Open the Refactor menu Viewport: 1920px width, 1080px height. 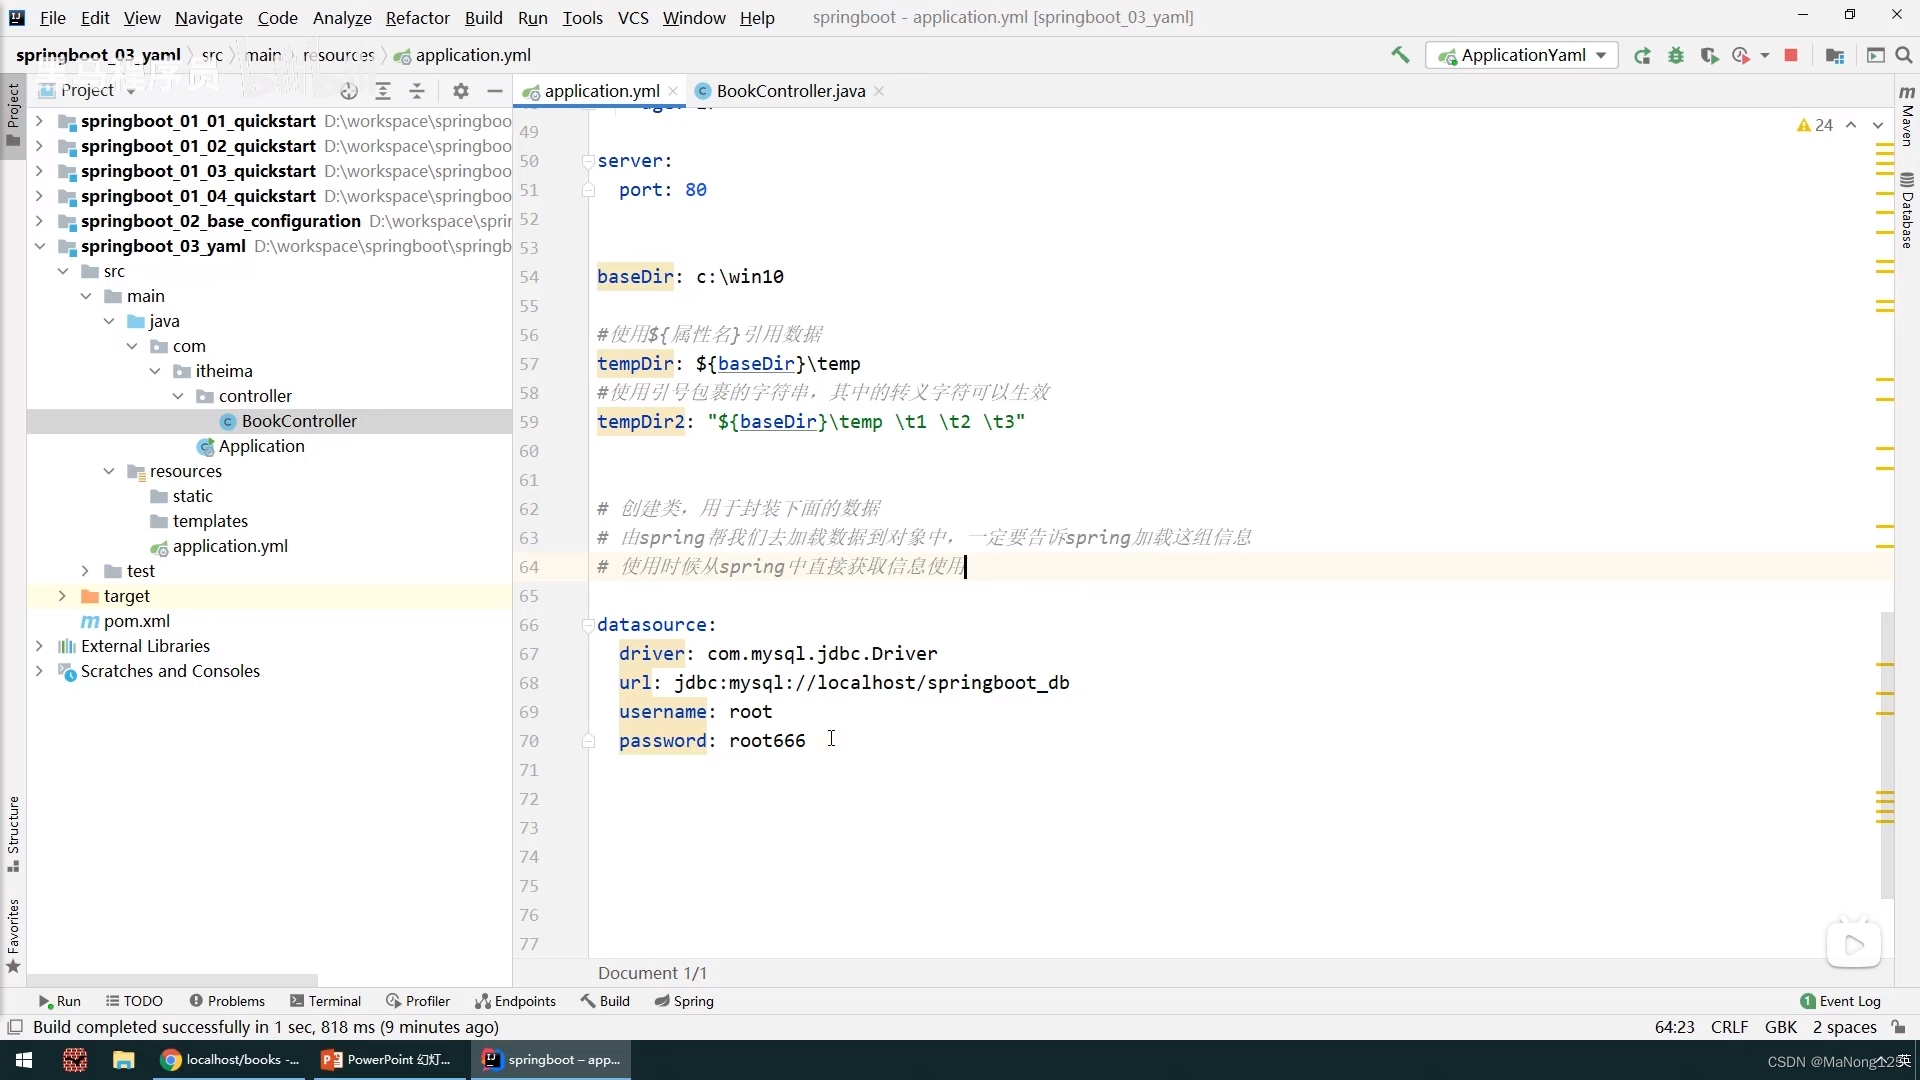point(417,18)
